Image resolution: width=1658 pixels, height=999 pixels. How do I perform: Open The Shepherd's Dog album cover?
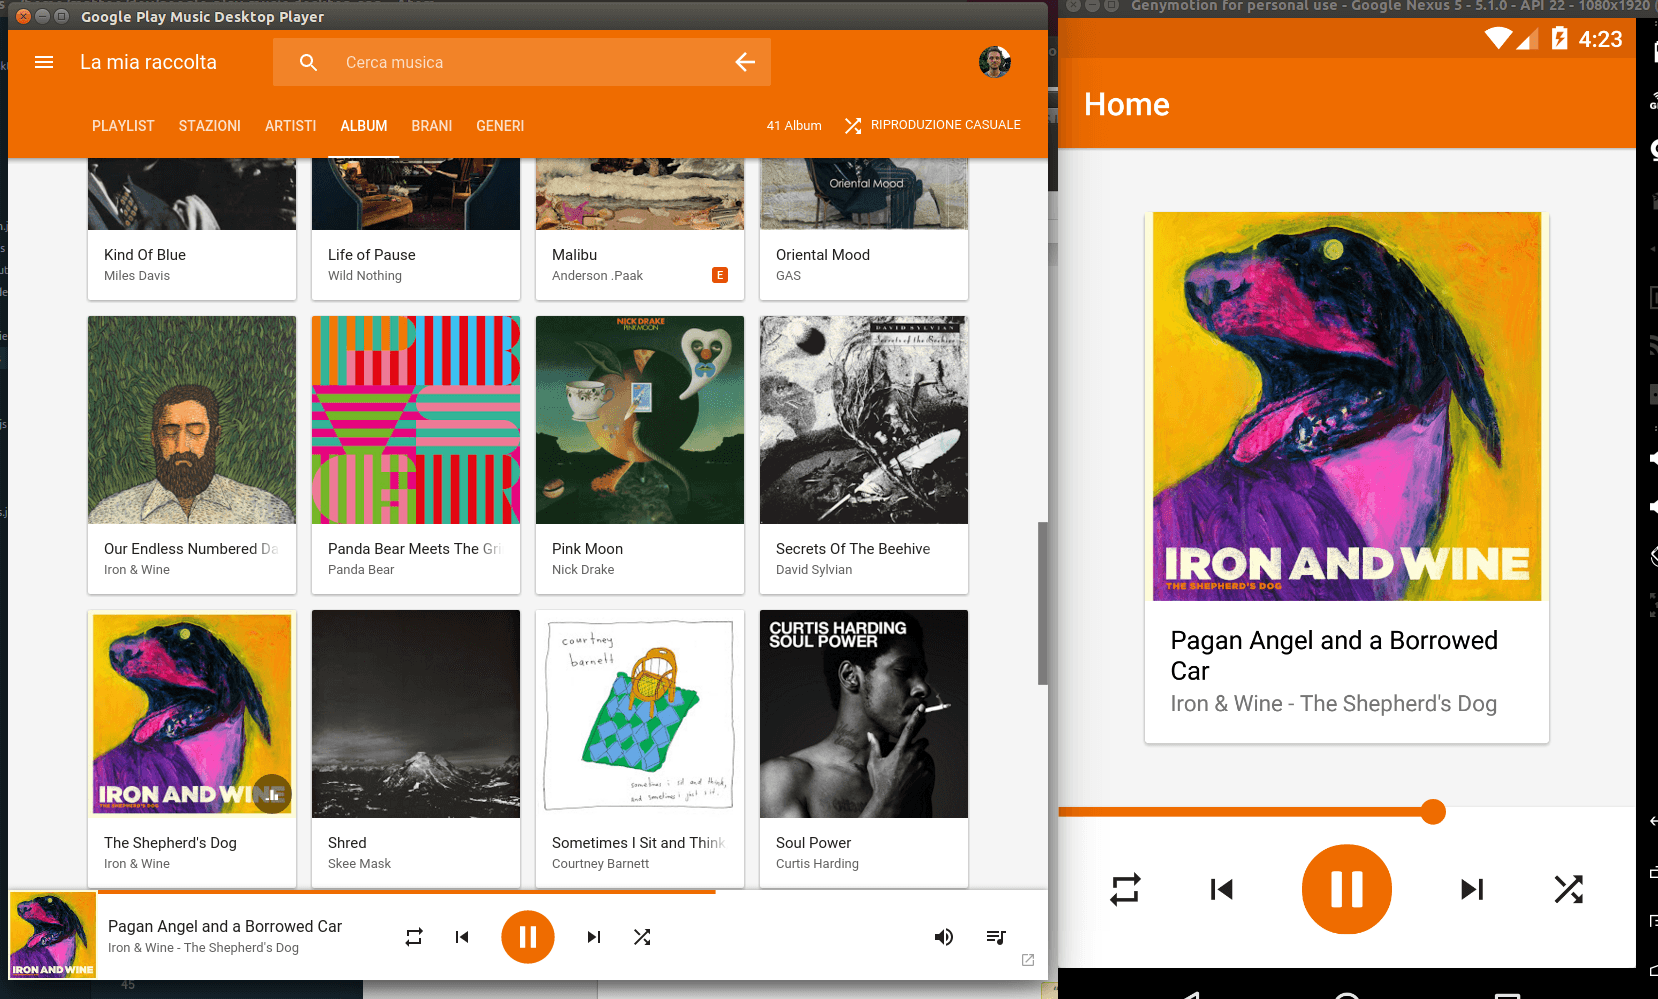[x=192, y=714]
